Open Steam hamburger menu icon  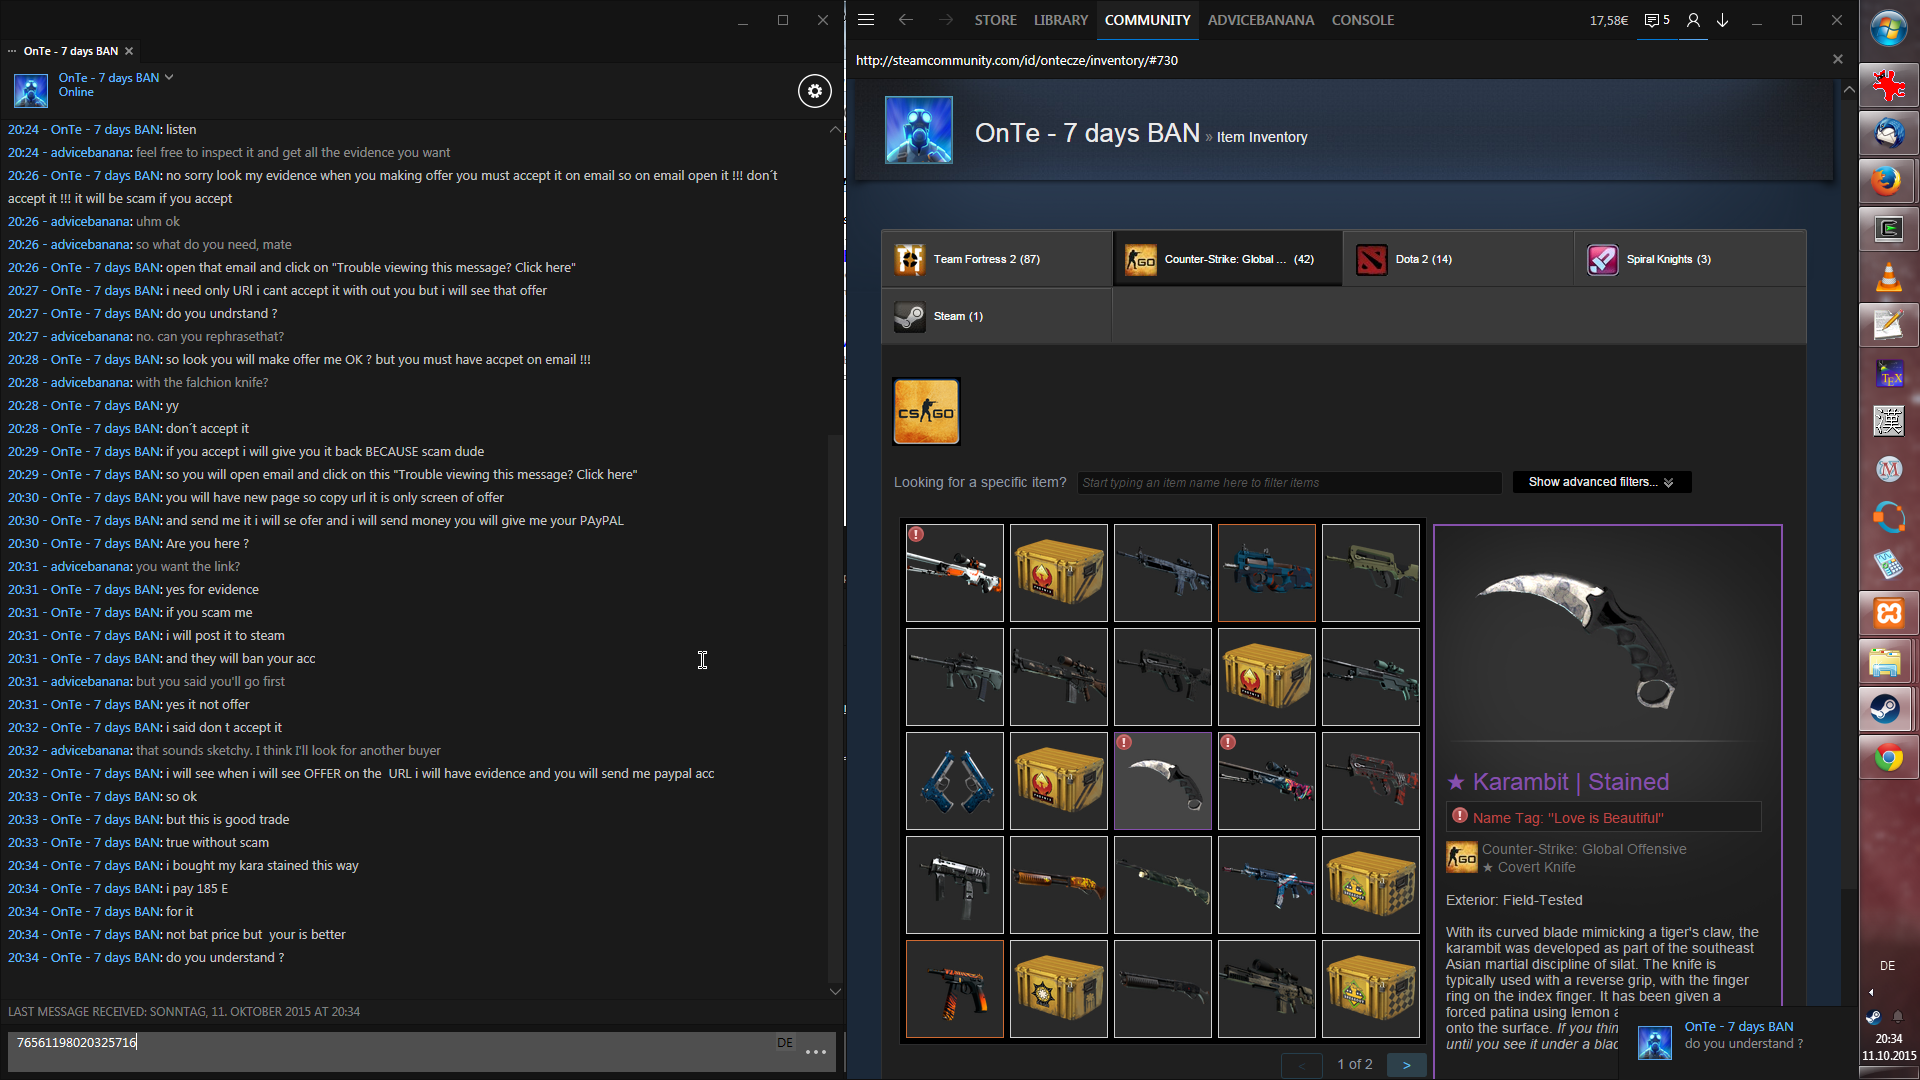866,20
